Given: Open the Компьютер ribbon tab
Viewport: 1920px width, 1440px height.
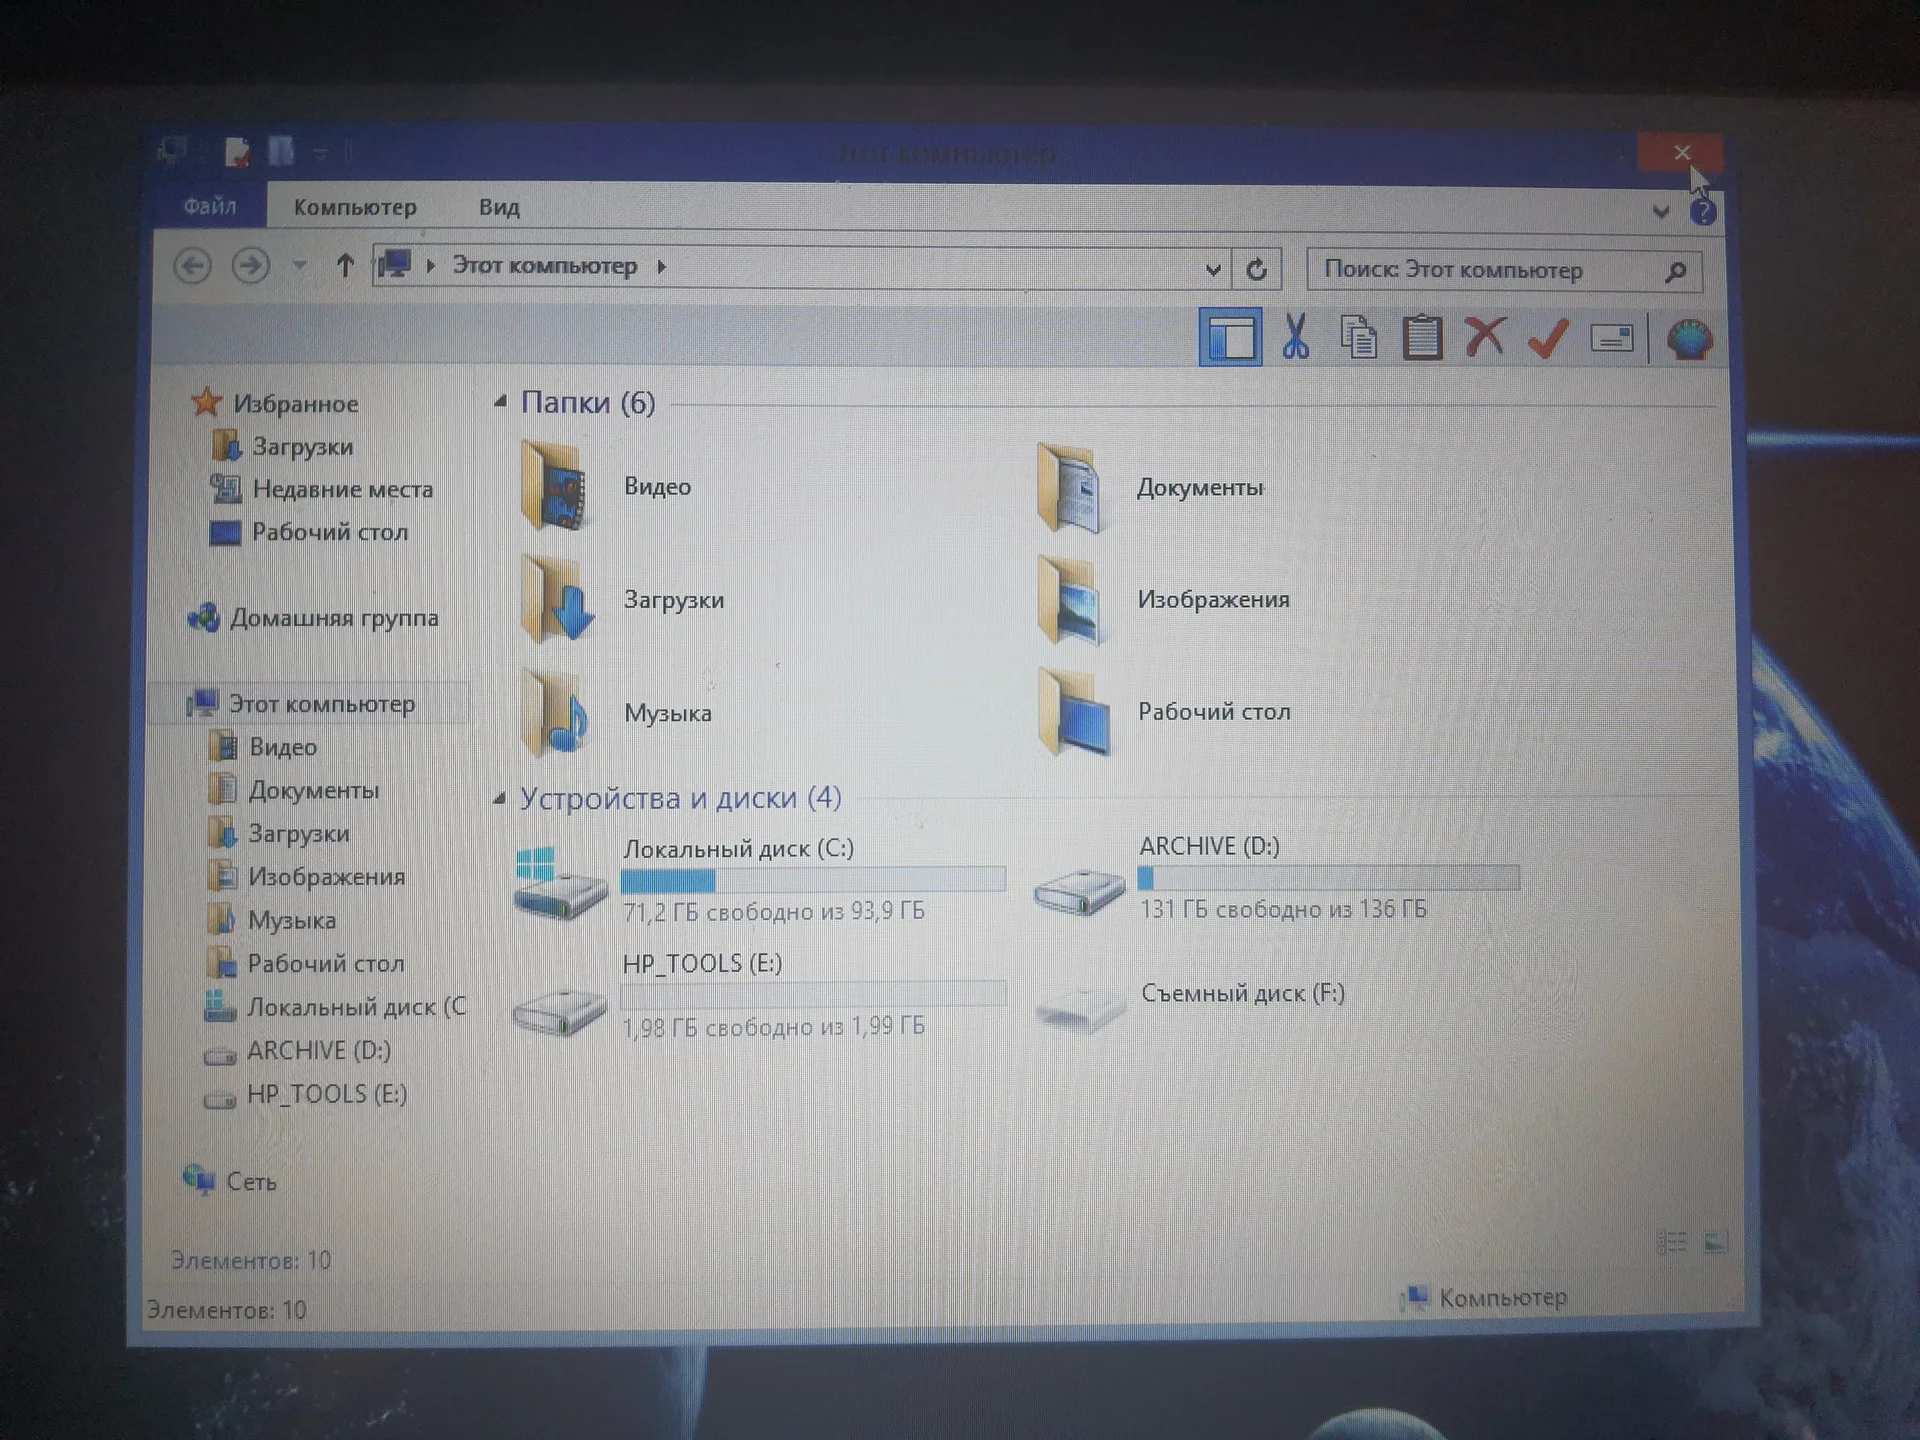Looking at the screenshot, I should coord(355,207).
